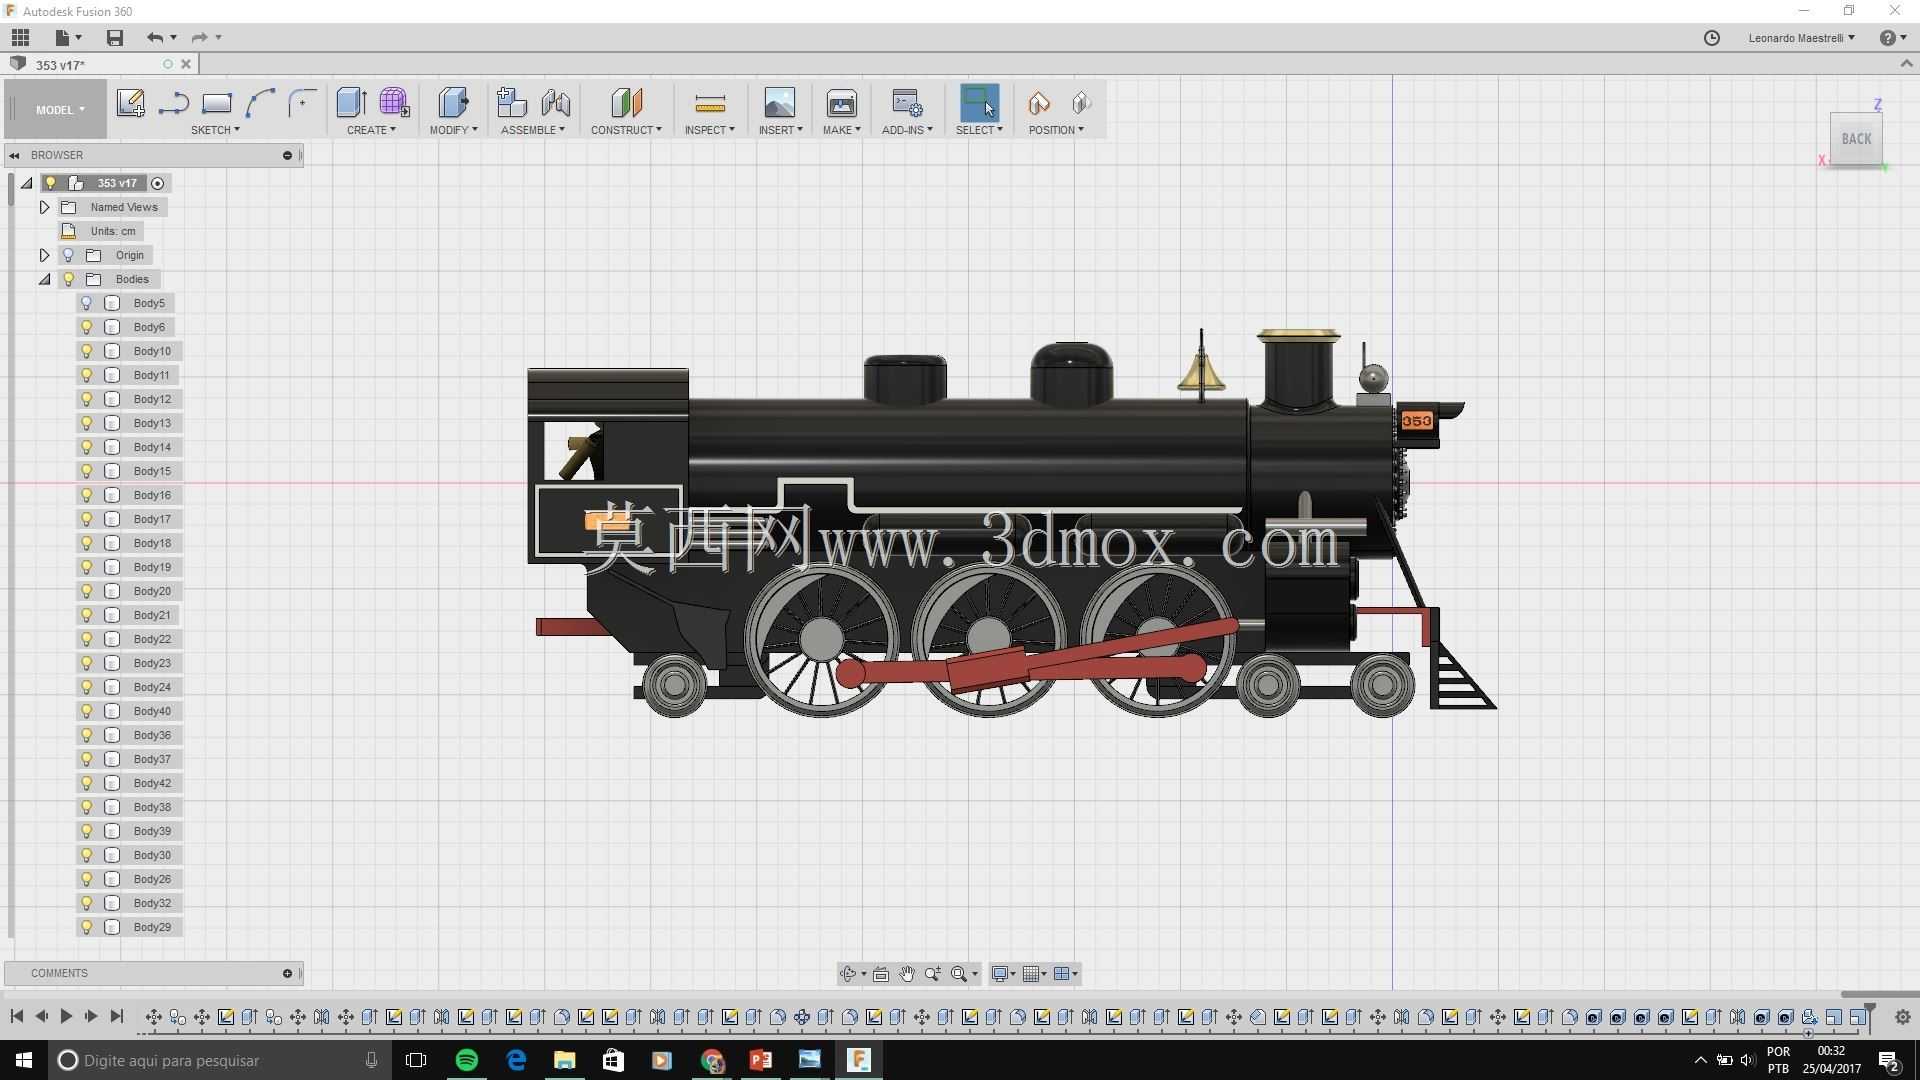Viewport: 1920px width, 1080px height.
Task: Select the Press Pull modify icon
Action: click(453, 103)
